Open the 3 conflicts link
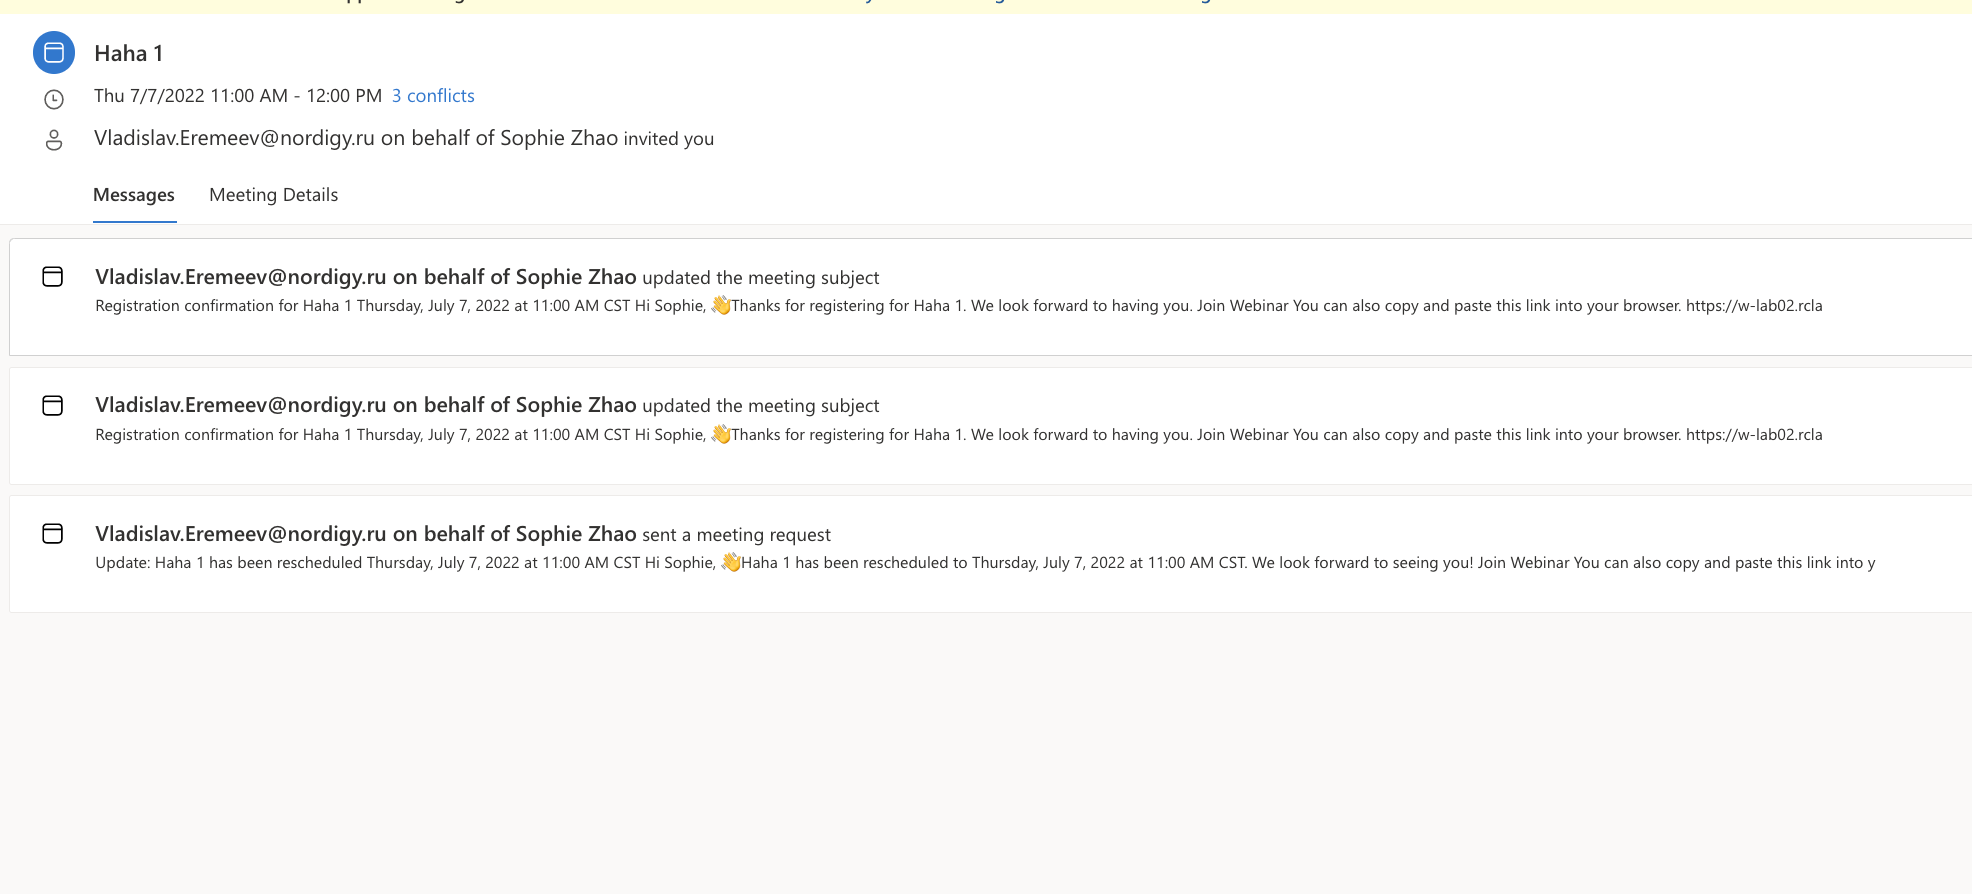Viewport: 1972px width, 894px height. tap(433, 95)
